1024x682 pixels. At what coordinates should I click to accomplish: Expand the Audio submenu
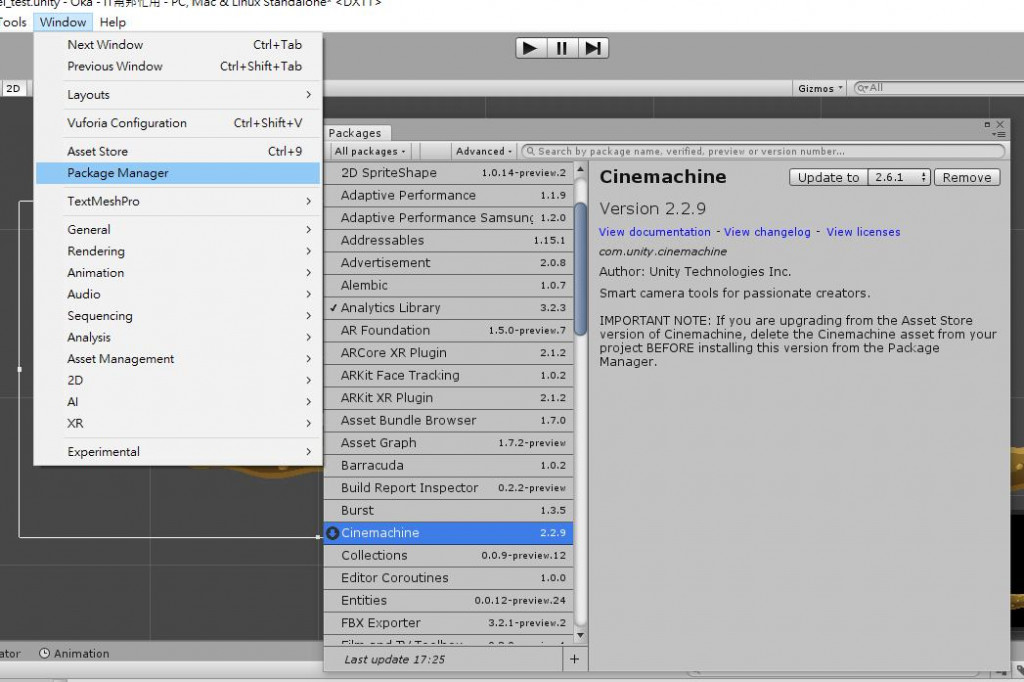click(x=178, y=294)
